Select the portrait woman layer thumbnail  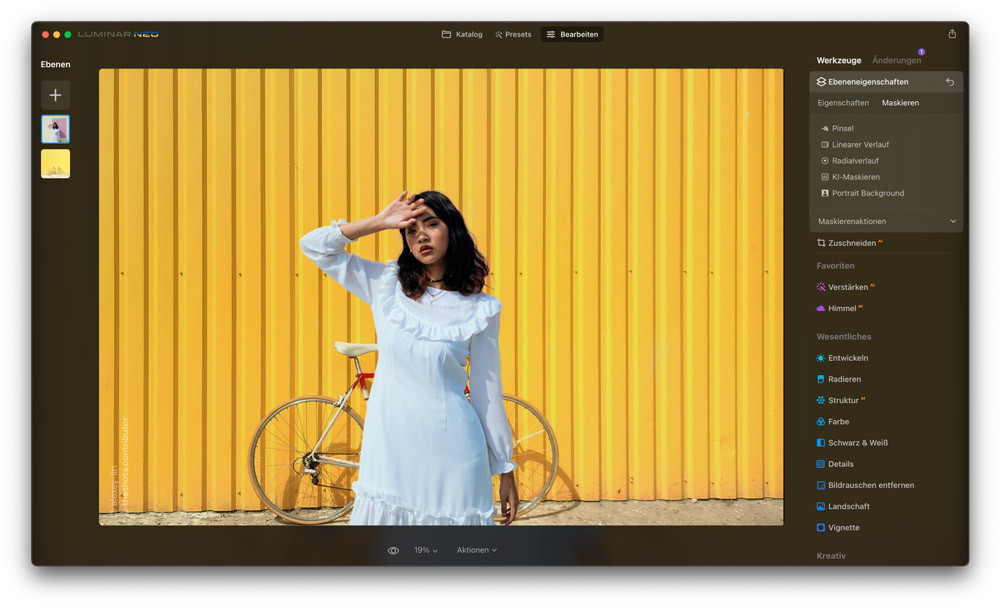coord(55,129)
